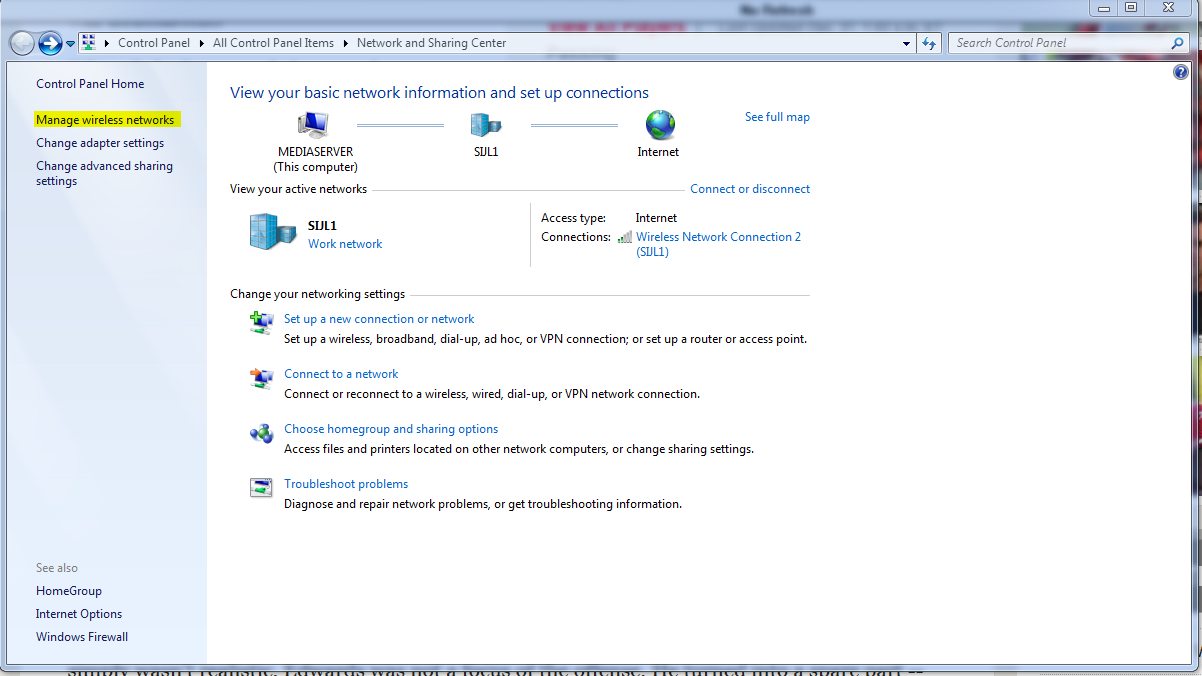Open Internet Options under See also

(x=79, y=614)
